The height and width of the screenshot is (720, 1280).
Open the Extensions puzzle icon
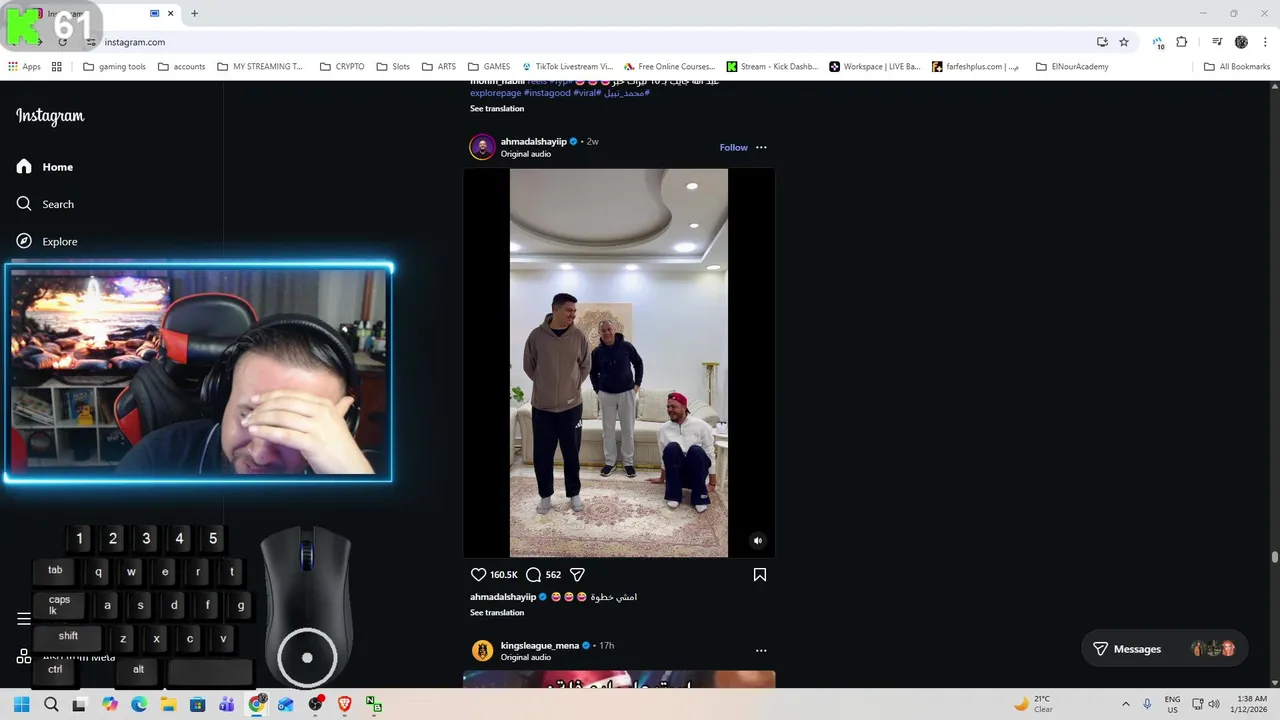pyautogui.click(x=1182, y=42)
